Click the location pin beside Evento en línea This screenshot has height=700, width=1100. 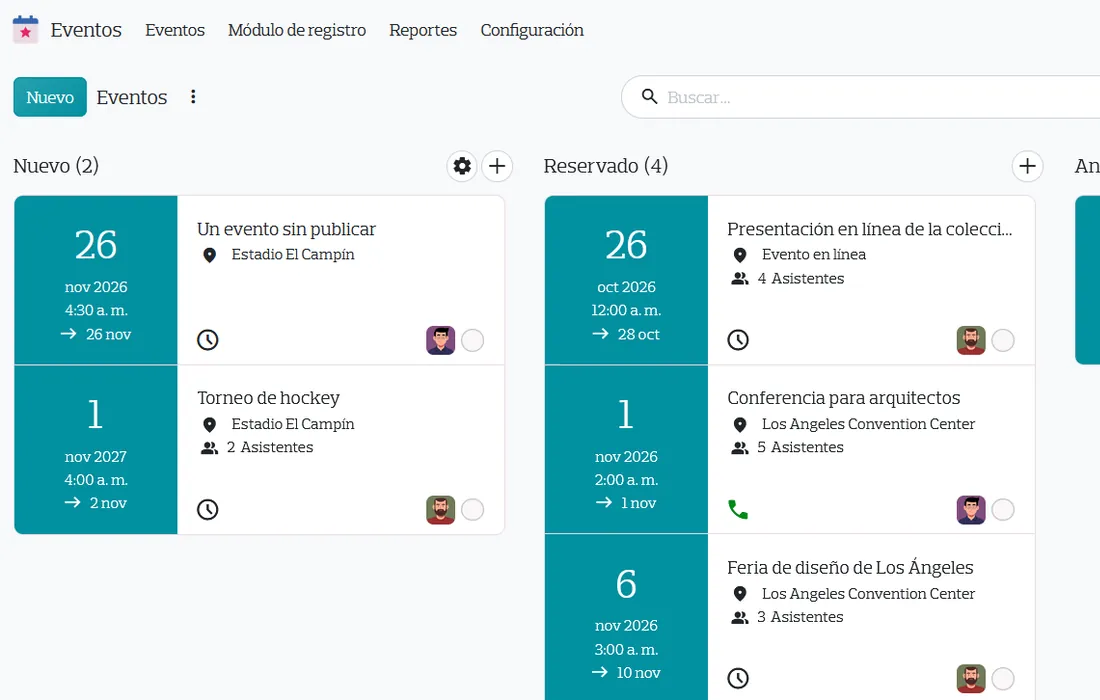click(x=739, y=255)
